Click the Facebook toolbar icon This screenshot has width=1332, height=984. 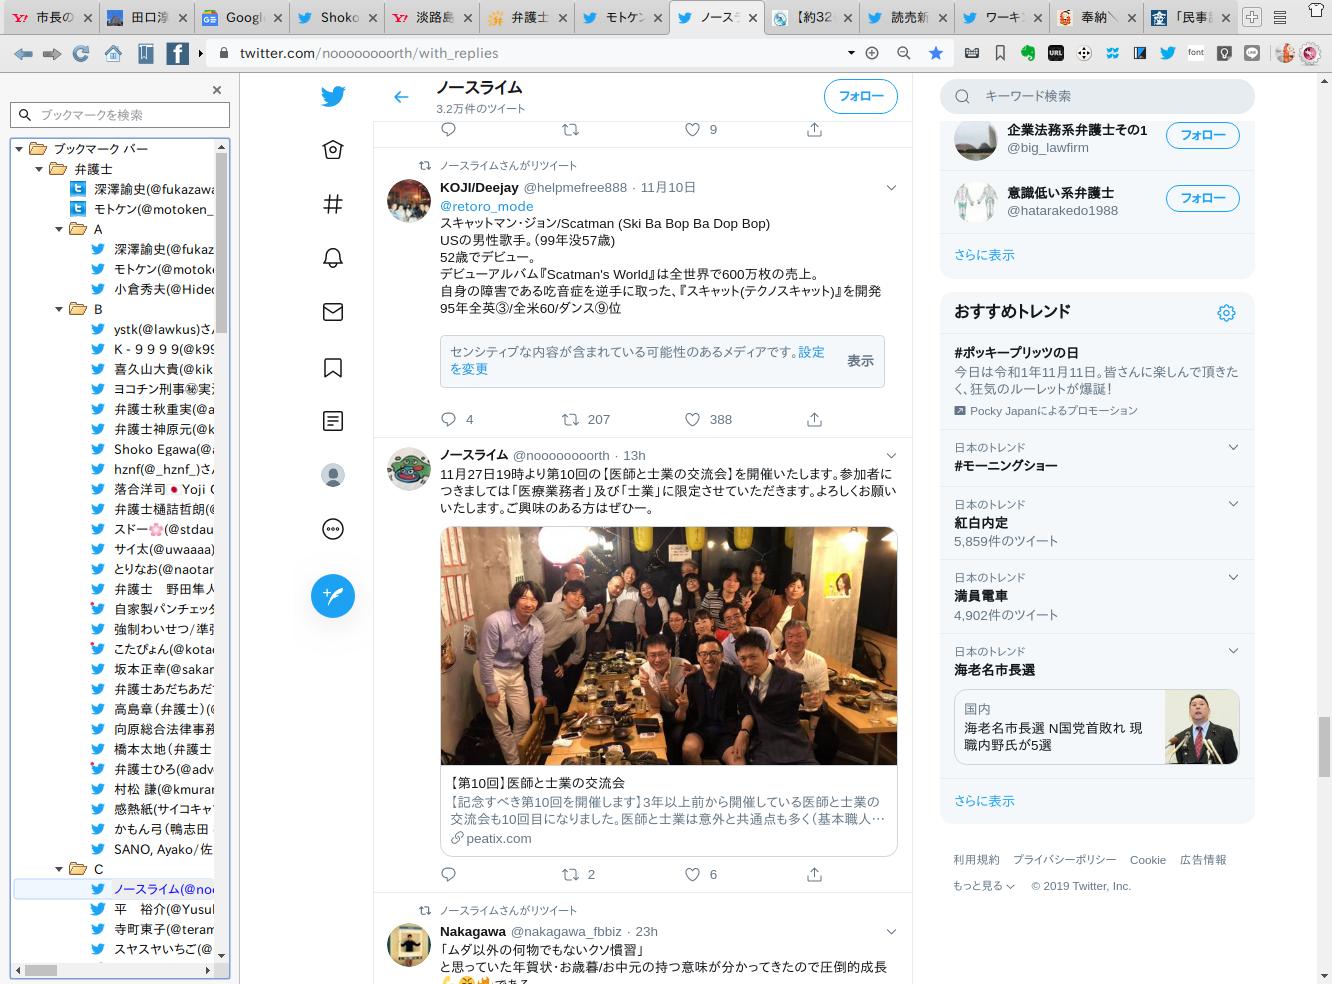(x=177, y=53)
